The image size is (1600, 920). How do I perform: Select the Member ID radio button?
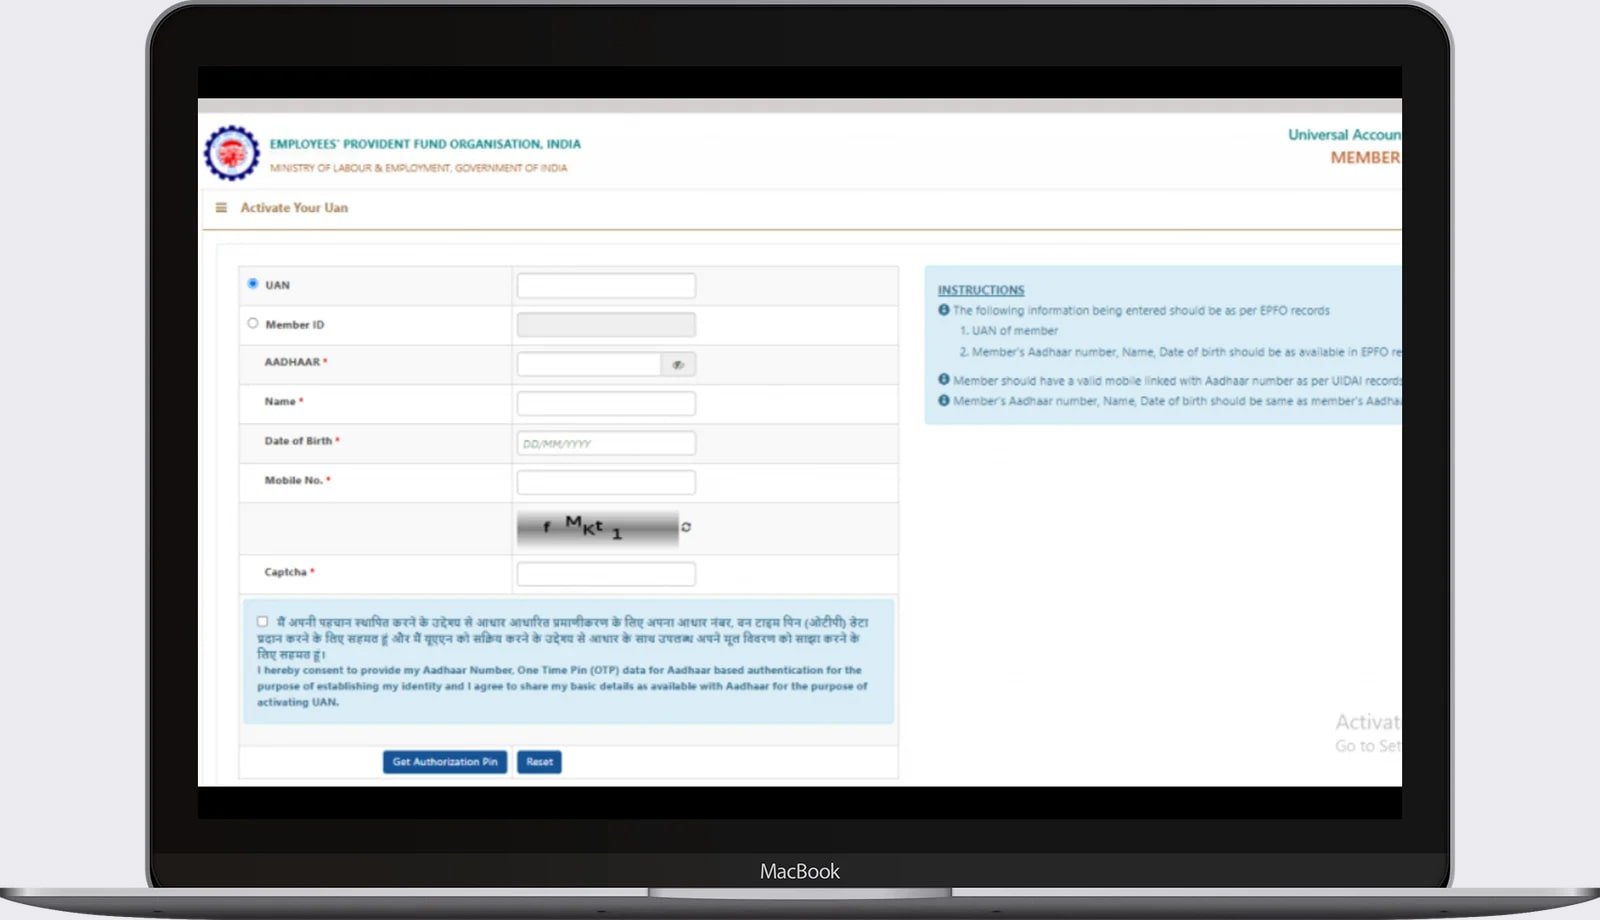click(253, 323)
